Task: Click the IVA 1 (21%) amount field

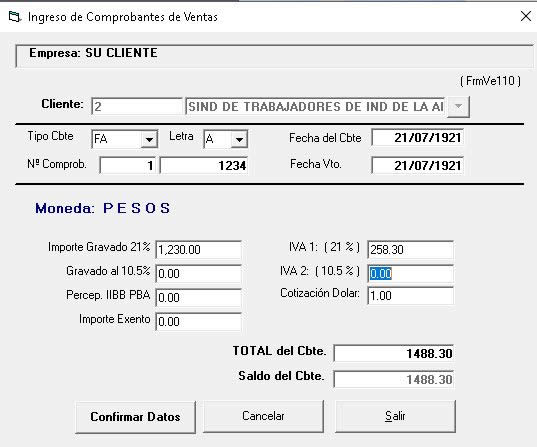Action: [x=410, y=250]
